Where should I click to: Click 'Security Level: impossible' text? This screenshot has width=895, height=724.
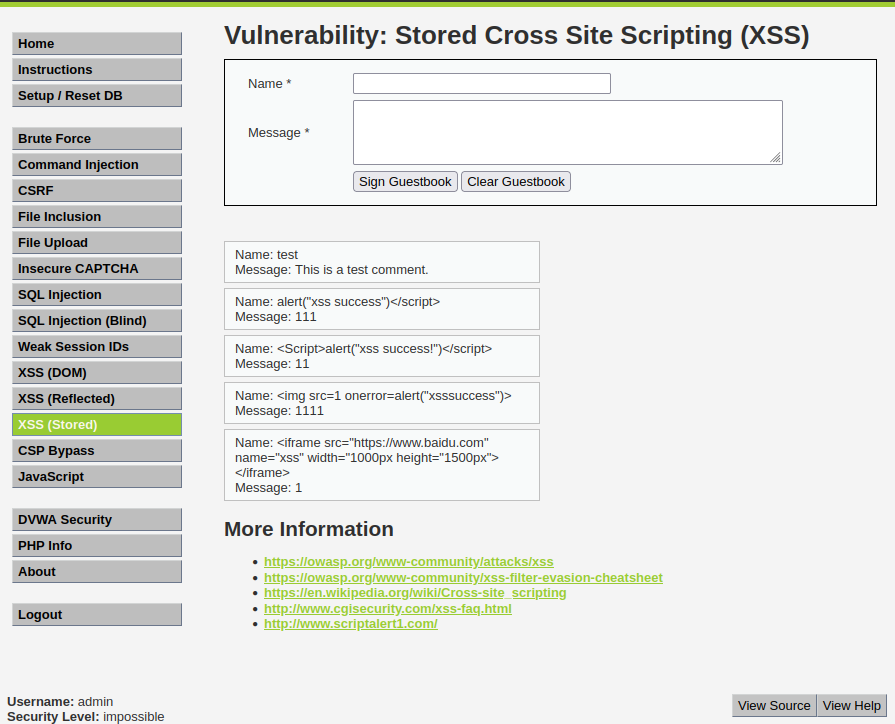[x=86, y=717]
